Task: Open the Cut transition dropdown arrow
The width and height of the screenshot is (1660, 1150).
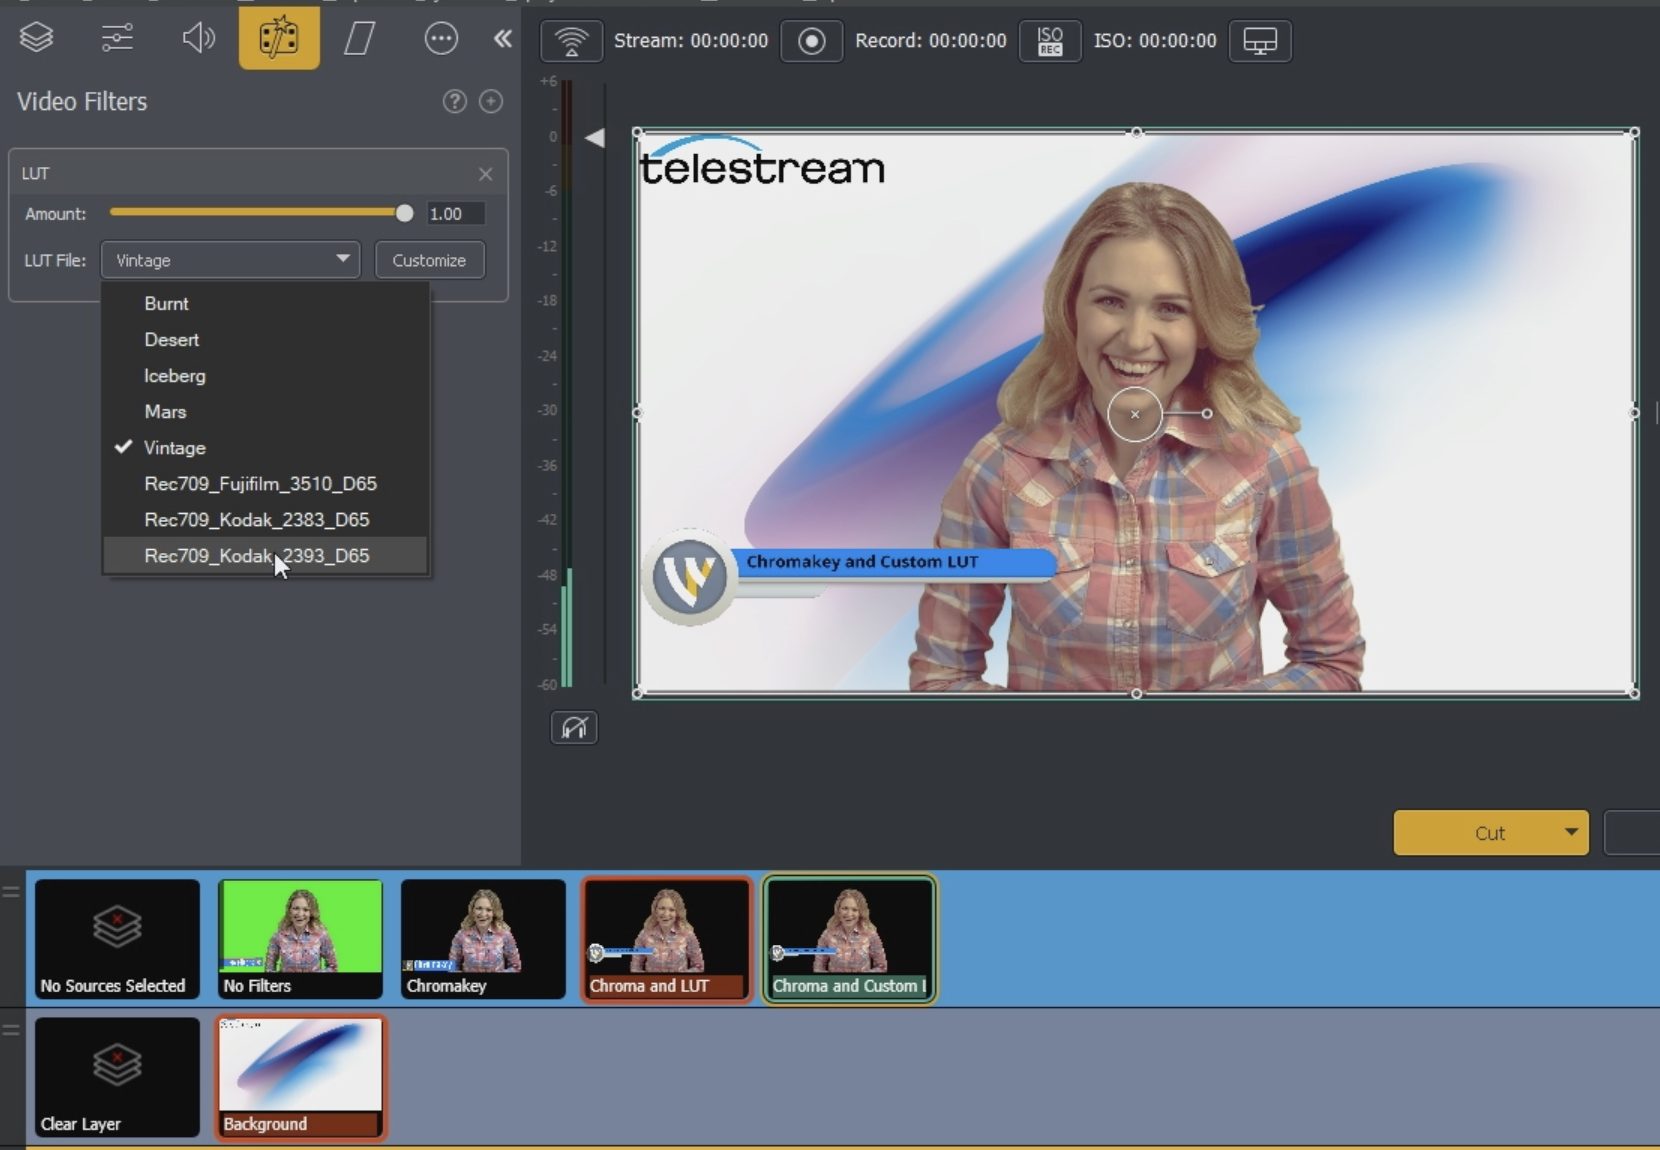Action: (x=1570, y=832)
